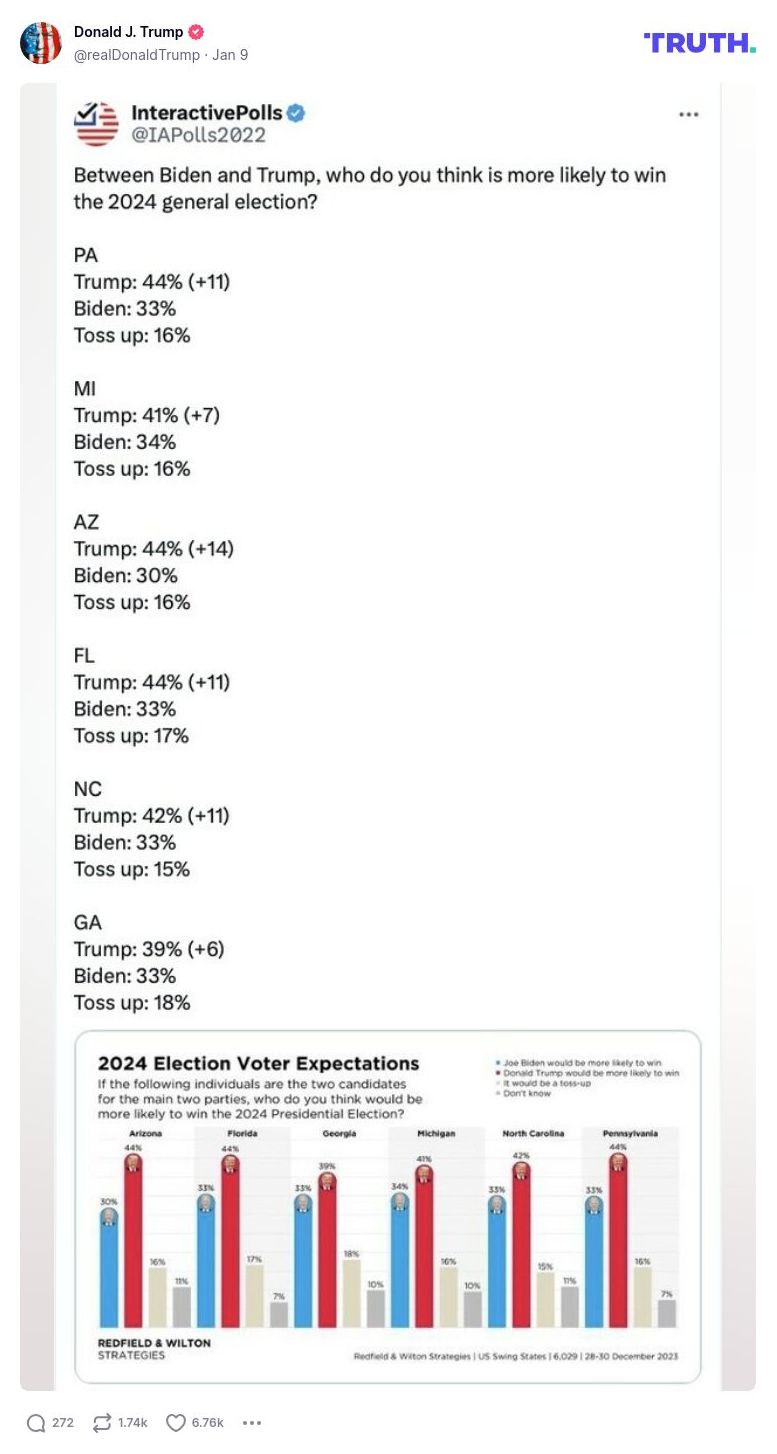Click the 6.76k likes count

(x=207, y=1422)
